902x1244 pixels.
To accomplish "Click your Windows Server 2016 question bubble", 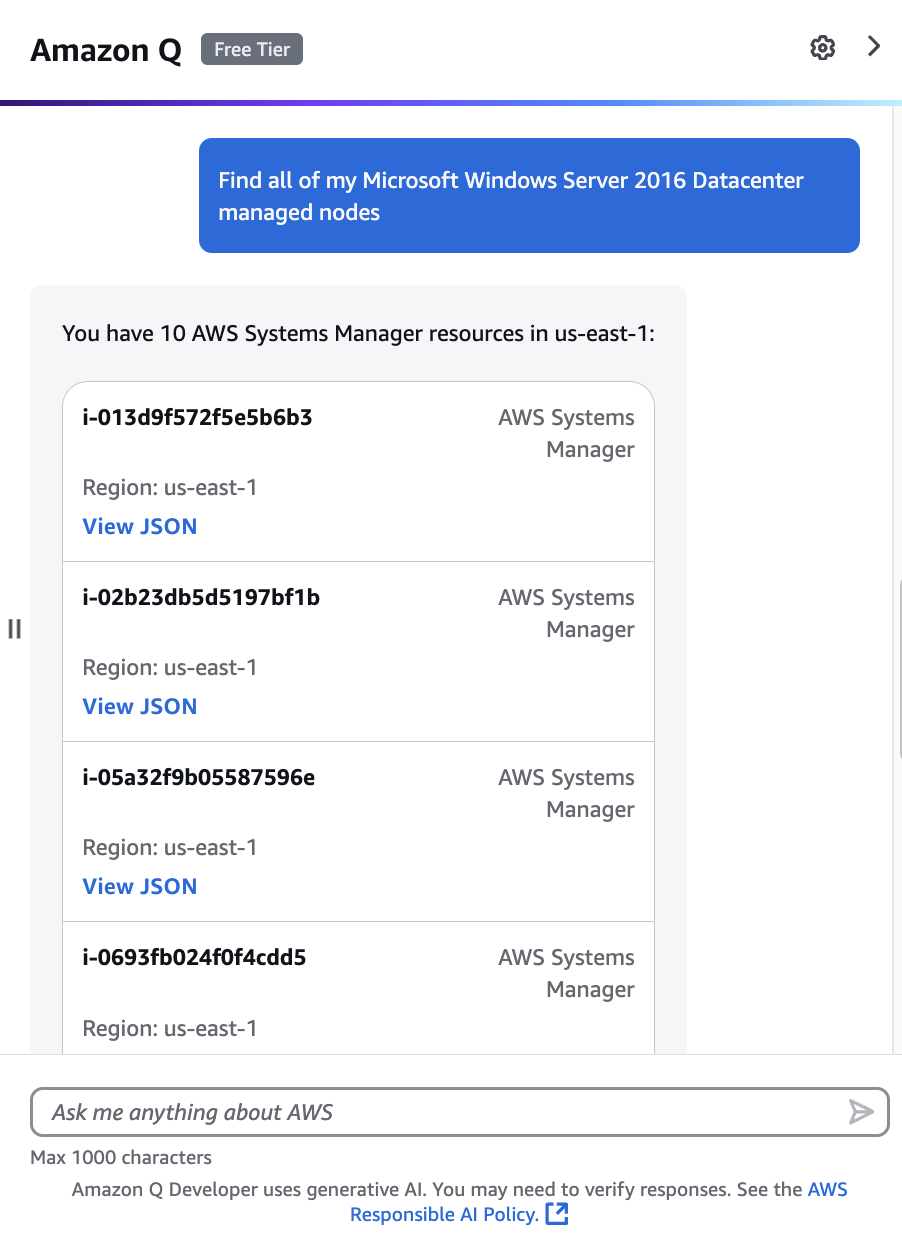I will (529, 196).
